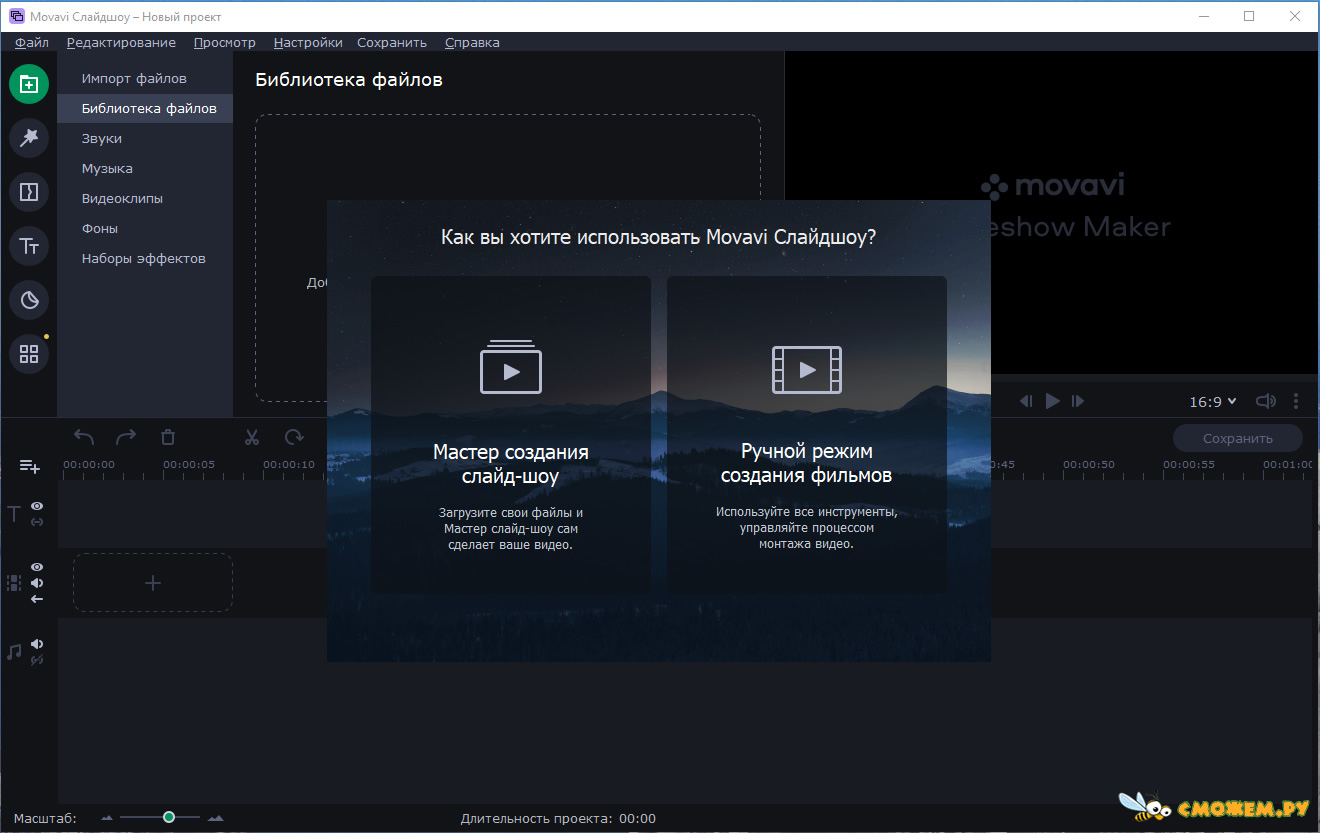The image size is (1320, 833).
Task: Open the Справка menu
Action: point(472,42)
